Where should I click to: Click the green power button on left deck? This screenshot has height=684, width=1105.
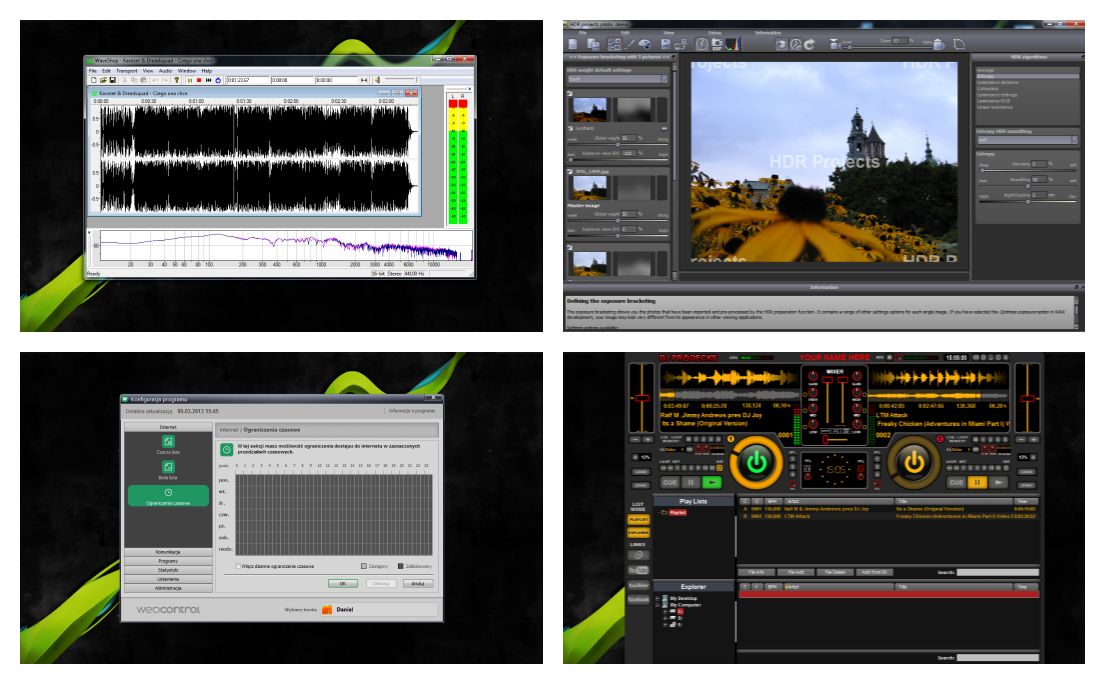point(757,463)
